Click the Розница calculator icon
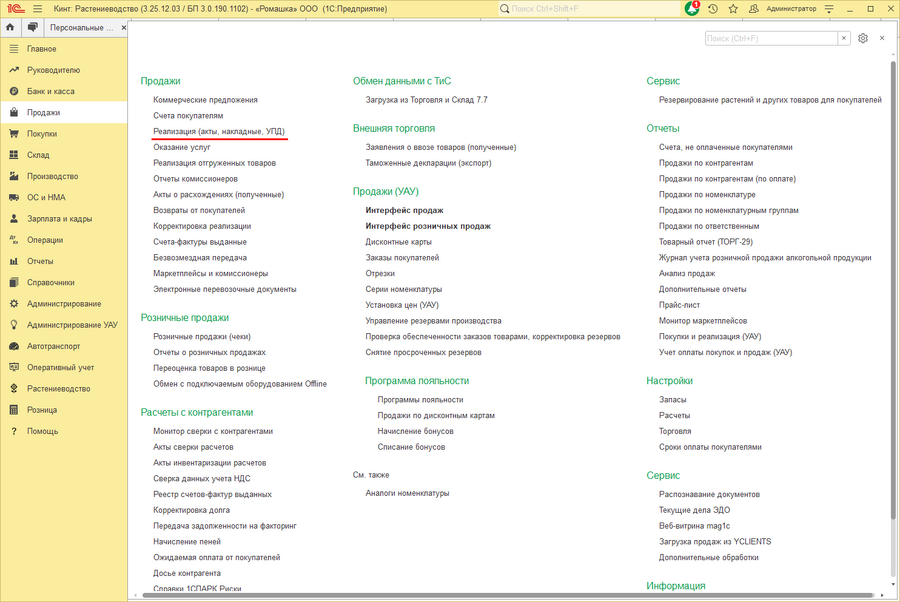Image resolution: width=900 pixels, height=602 pixels. pos(14,410)
